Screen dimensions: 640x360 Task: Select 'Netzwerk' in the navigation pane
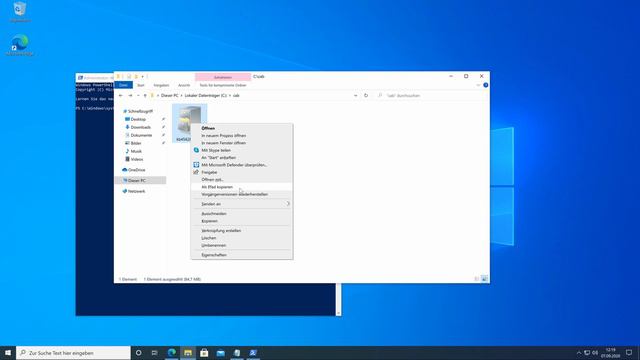point(136,191)
